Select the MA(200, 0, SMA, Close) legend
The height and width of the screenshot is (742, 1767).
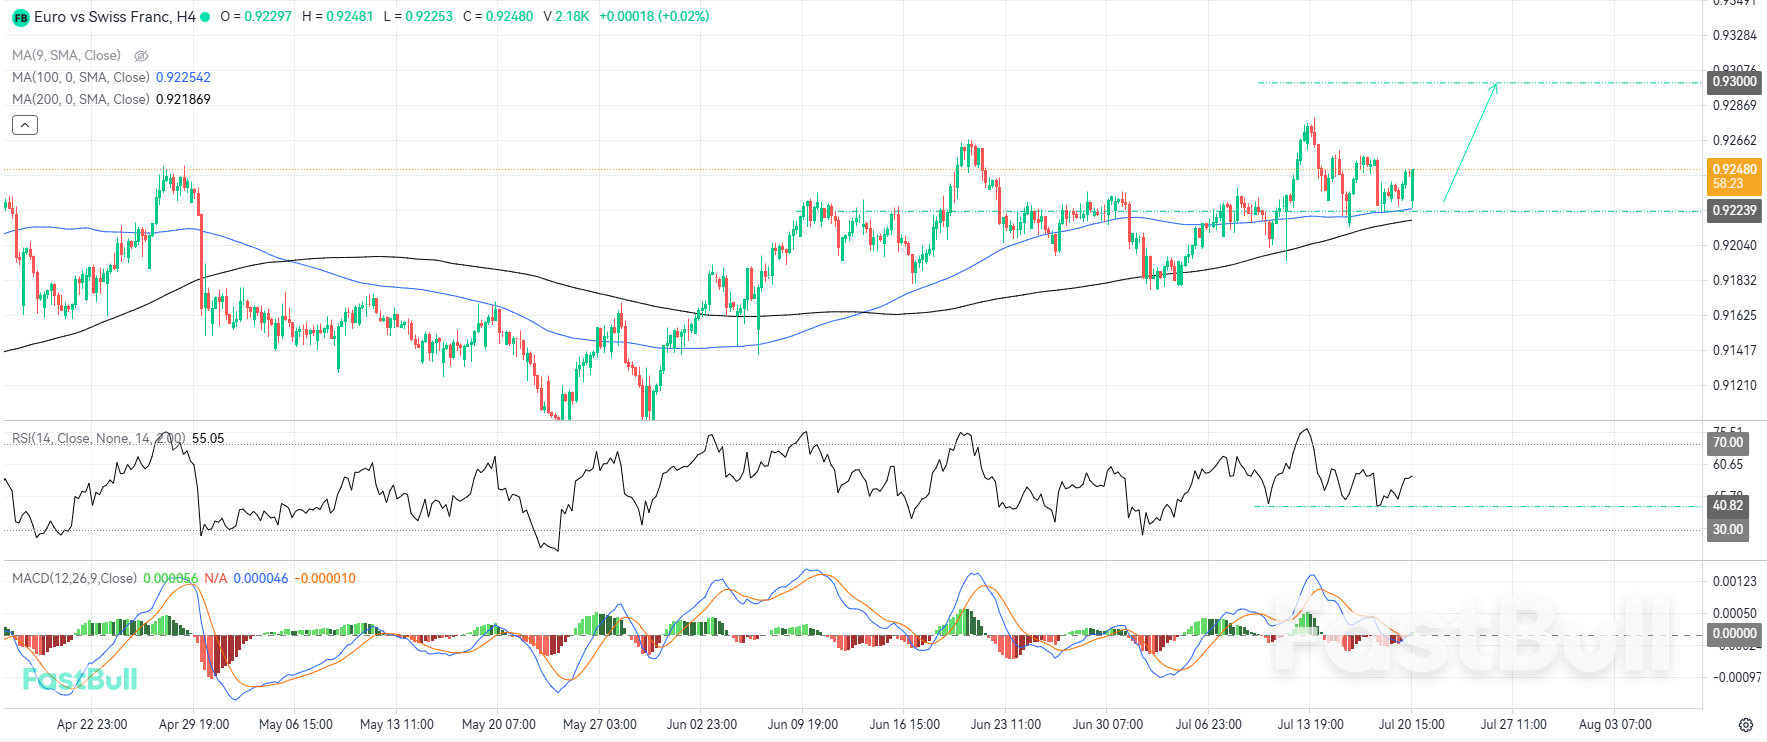(x=81, y=99)
